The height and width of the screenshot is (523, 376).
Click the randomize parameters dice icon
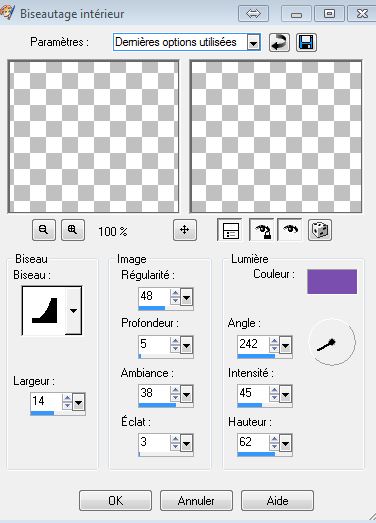click(320, 230)
